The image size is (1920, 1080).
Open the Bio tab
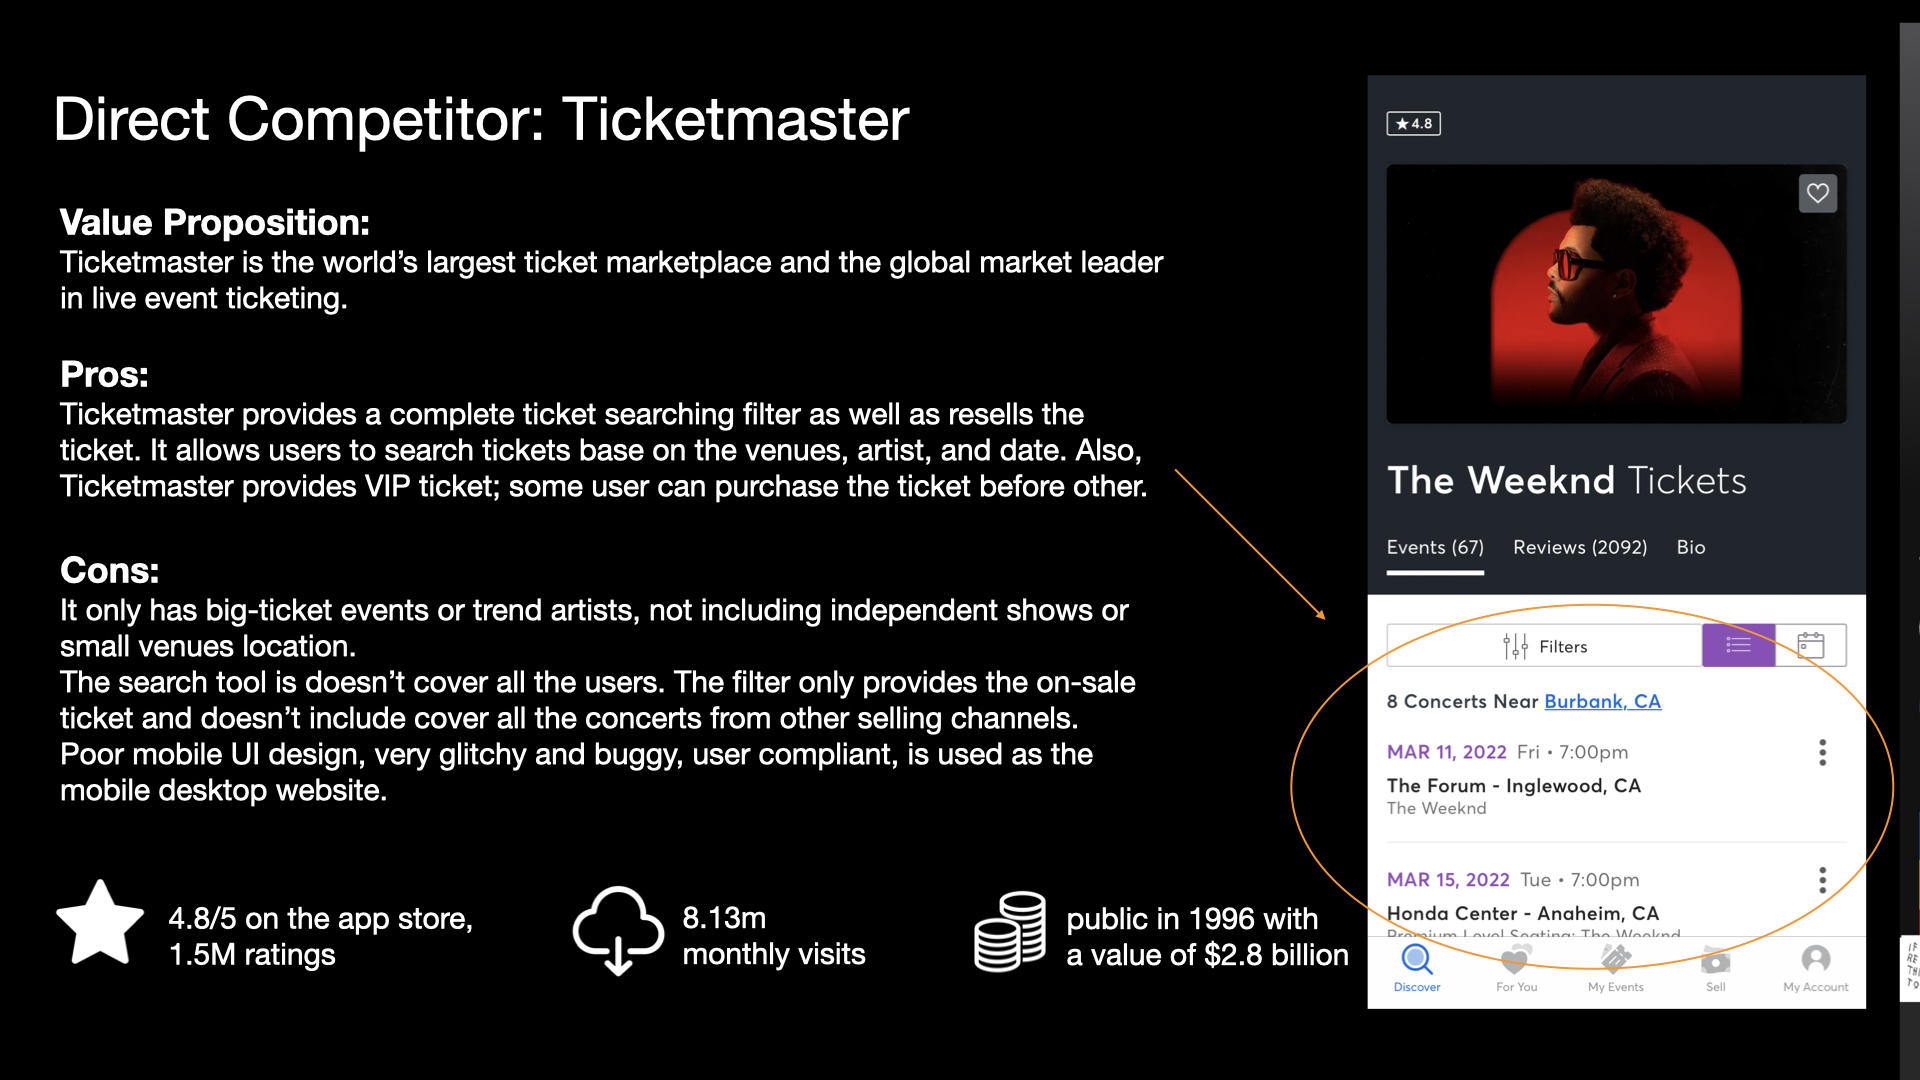1690,547
